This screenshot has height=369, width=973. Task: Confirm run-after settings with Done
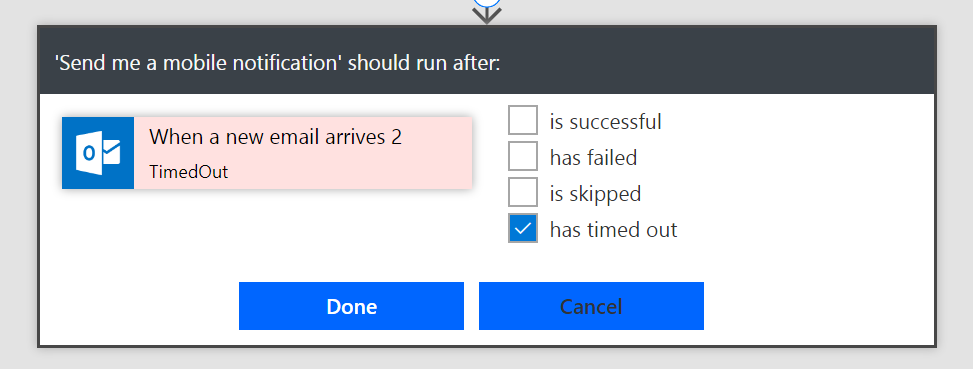(351, 306)
